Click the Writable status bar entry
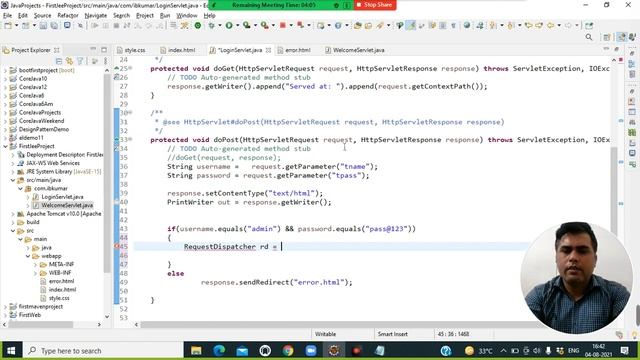 pos(325,334)
